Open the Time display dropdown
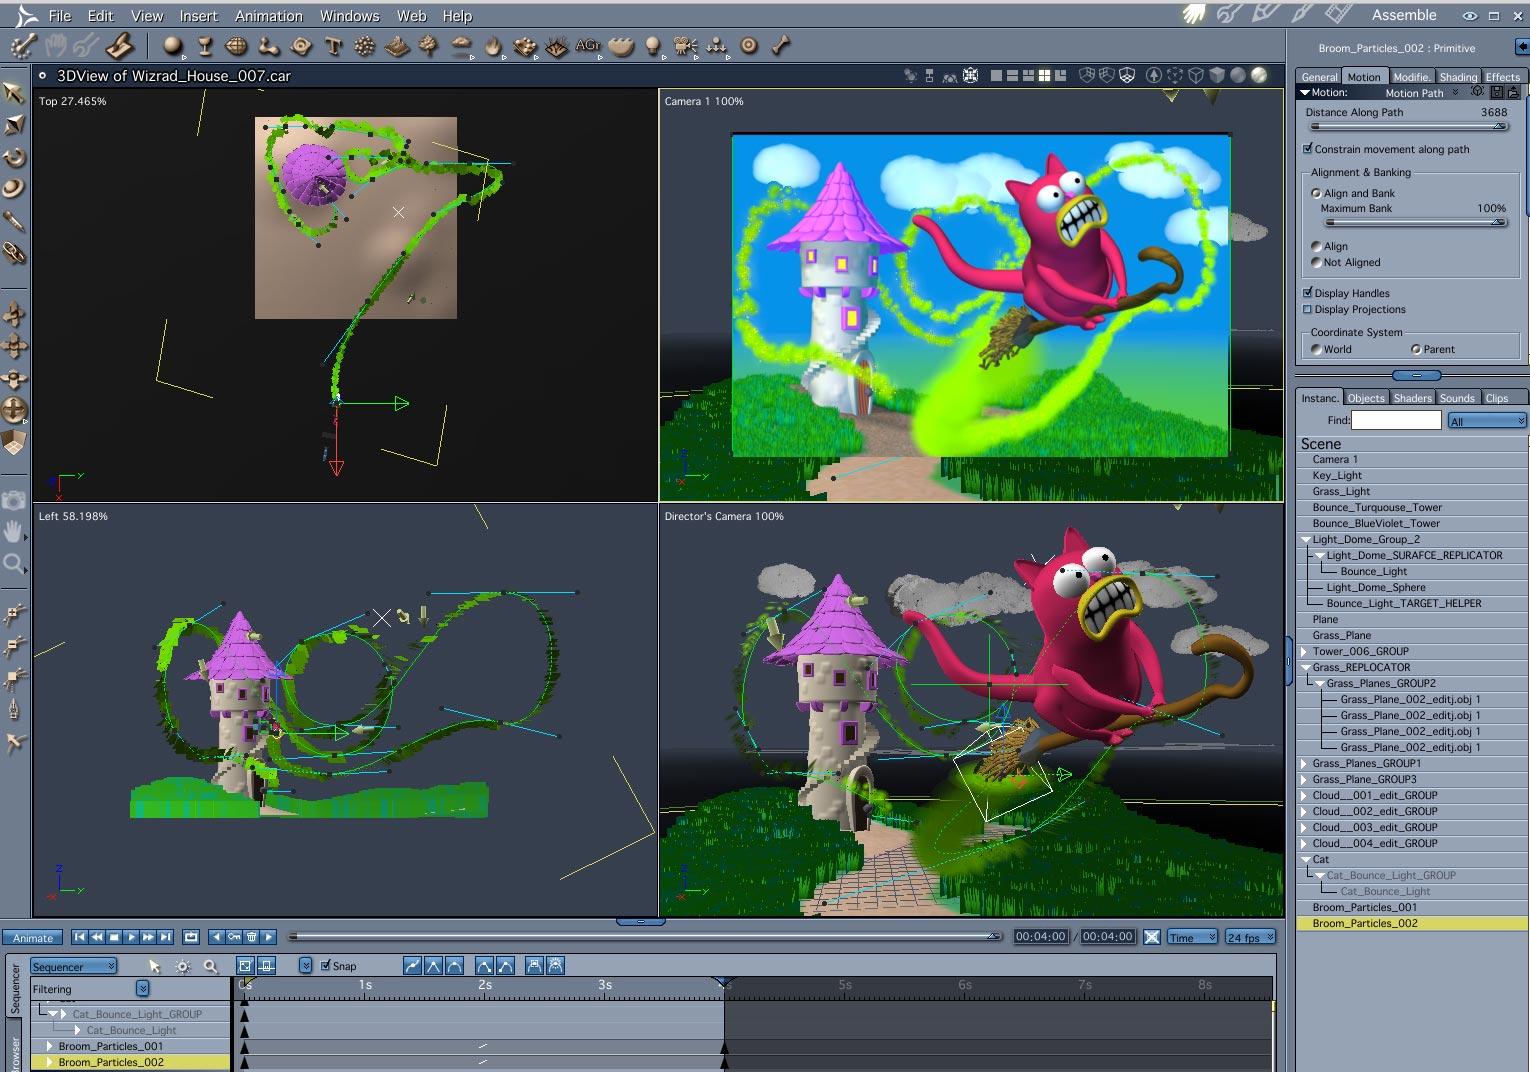Screen dimensions: 1530x1072 click(1192, 937)
